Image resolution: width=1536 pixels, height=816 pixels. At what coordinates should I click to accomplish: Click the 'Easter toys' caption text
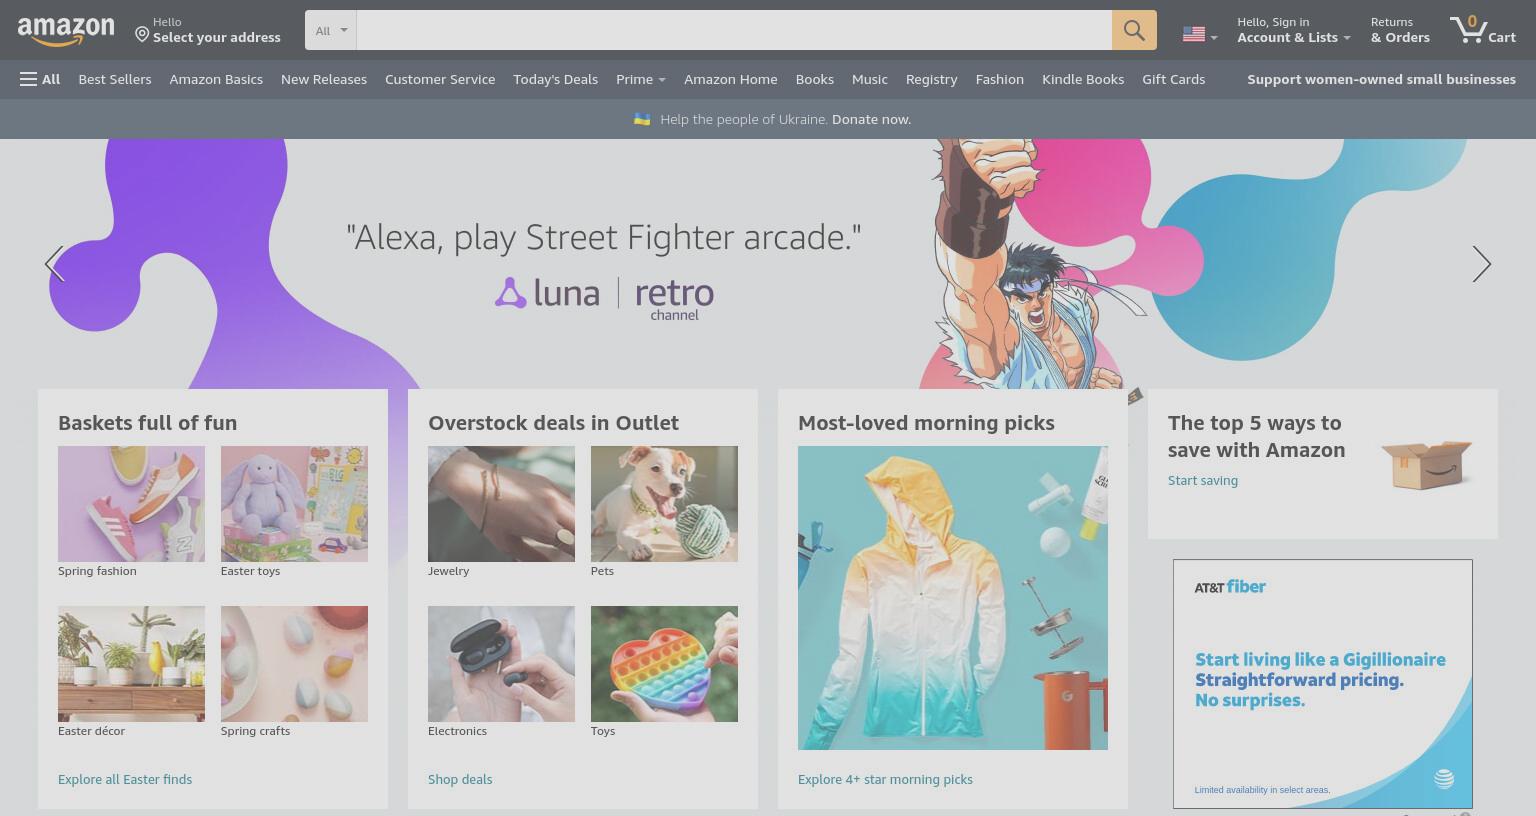250,571
